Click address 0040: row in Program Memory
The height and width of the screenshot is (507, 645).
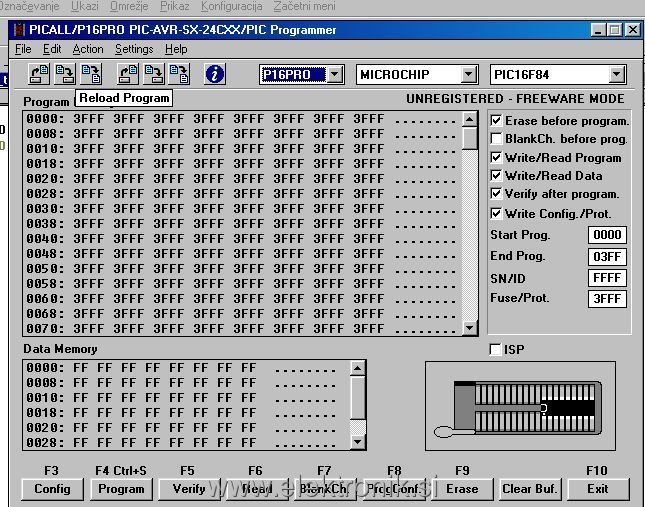tap(242, 238)
